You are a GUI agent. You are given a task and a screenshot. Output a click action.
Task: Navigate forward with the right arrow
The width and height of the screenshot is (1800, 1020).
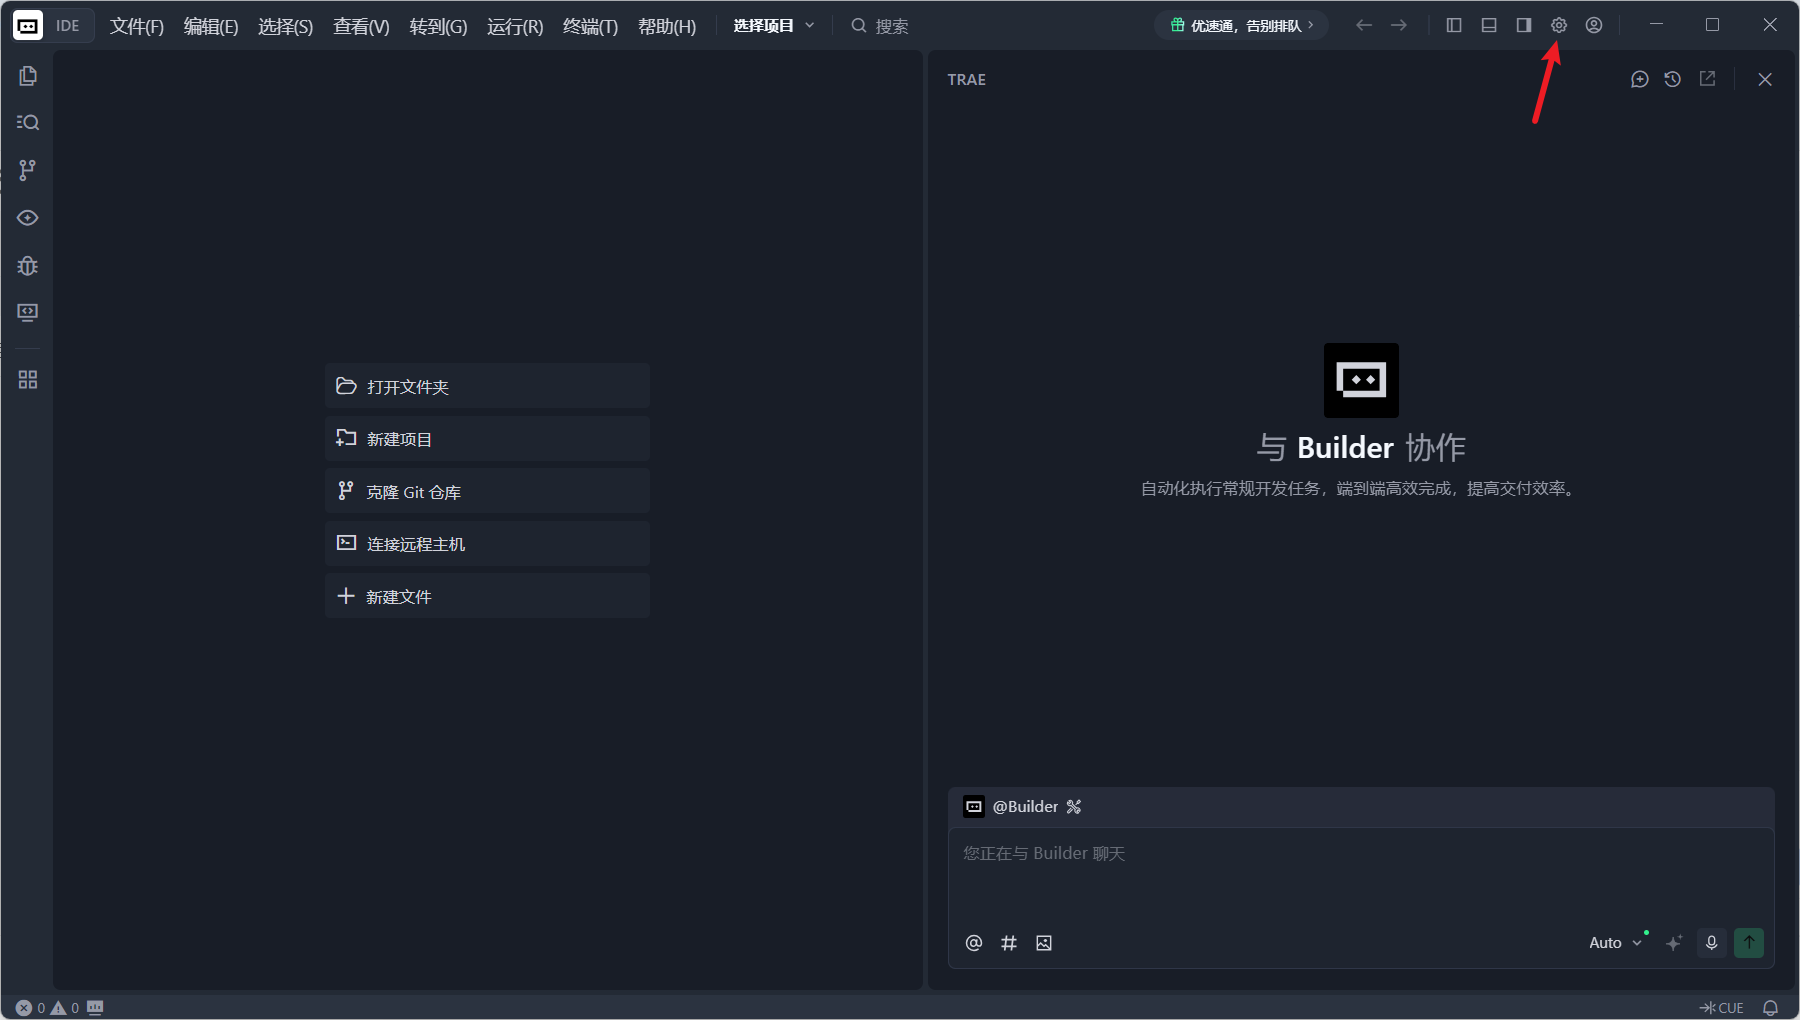[x=1399, y=25]
